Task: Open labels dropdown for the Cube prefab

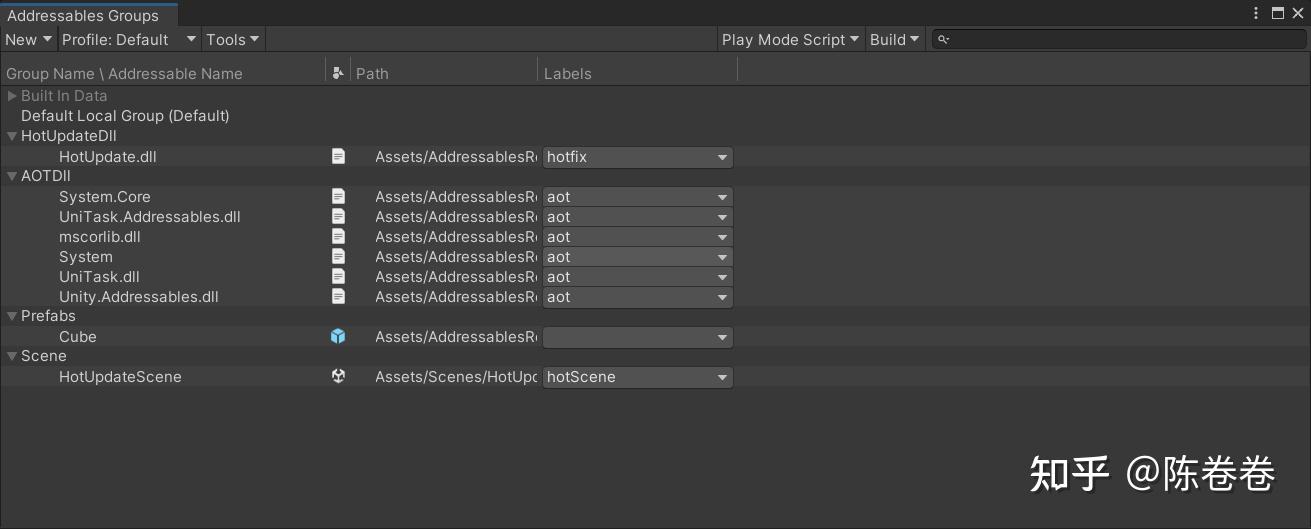Action: (638, 337)
